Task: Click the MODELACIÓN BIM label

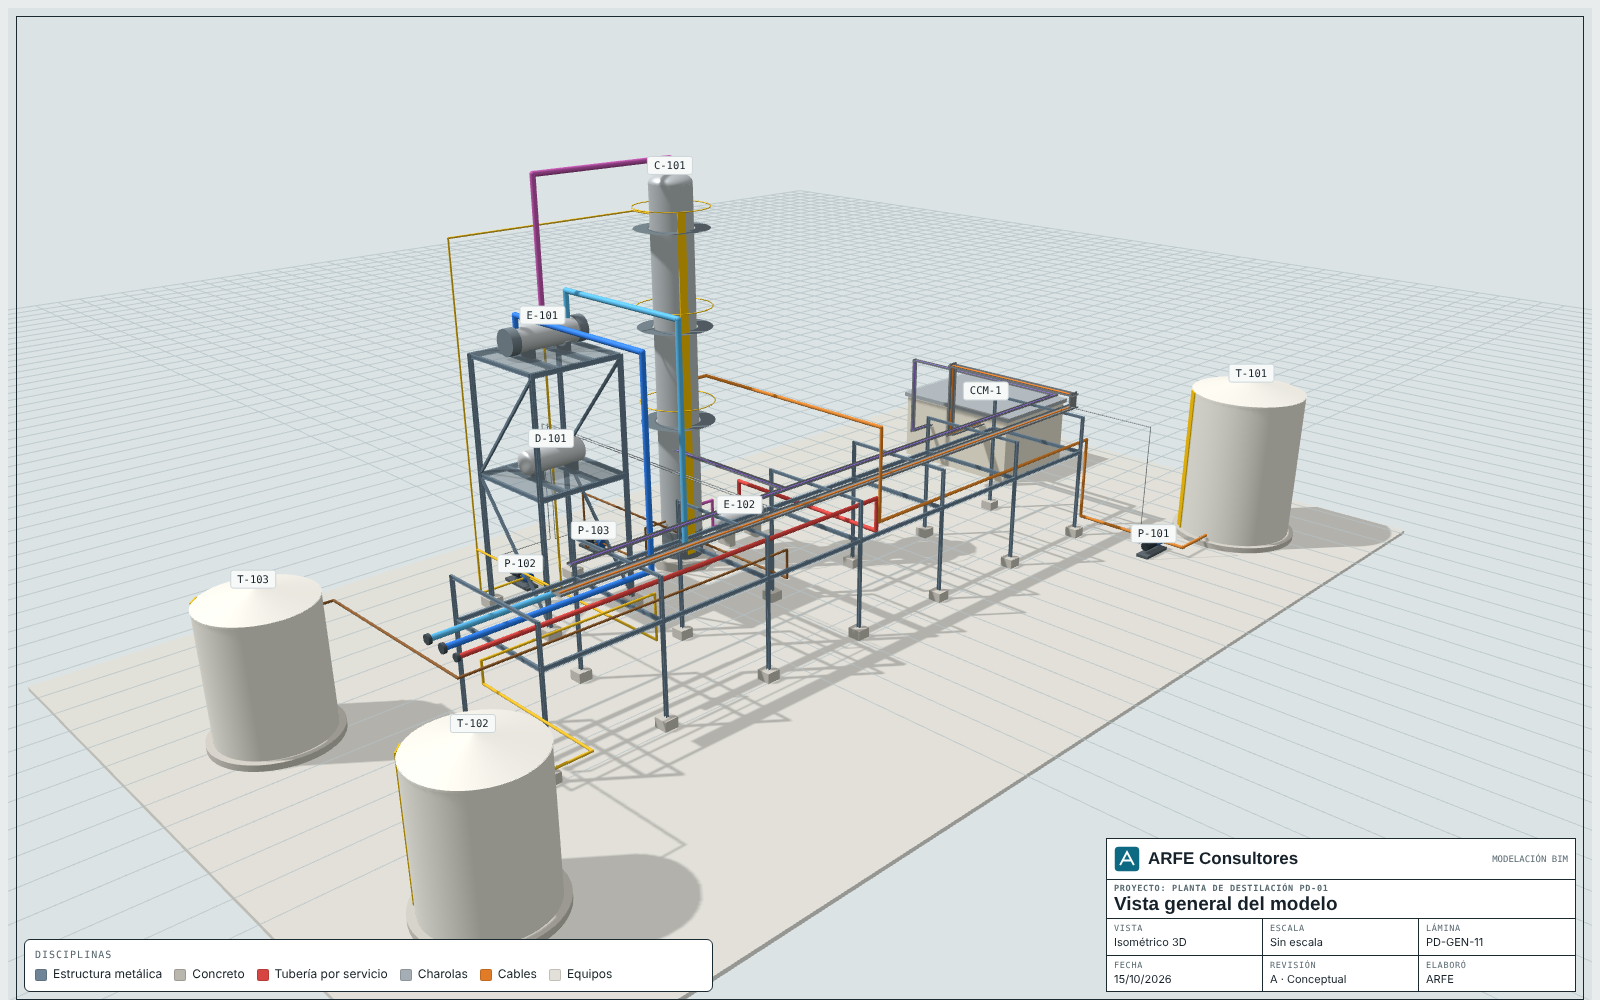Action: coord(1530,859)
